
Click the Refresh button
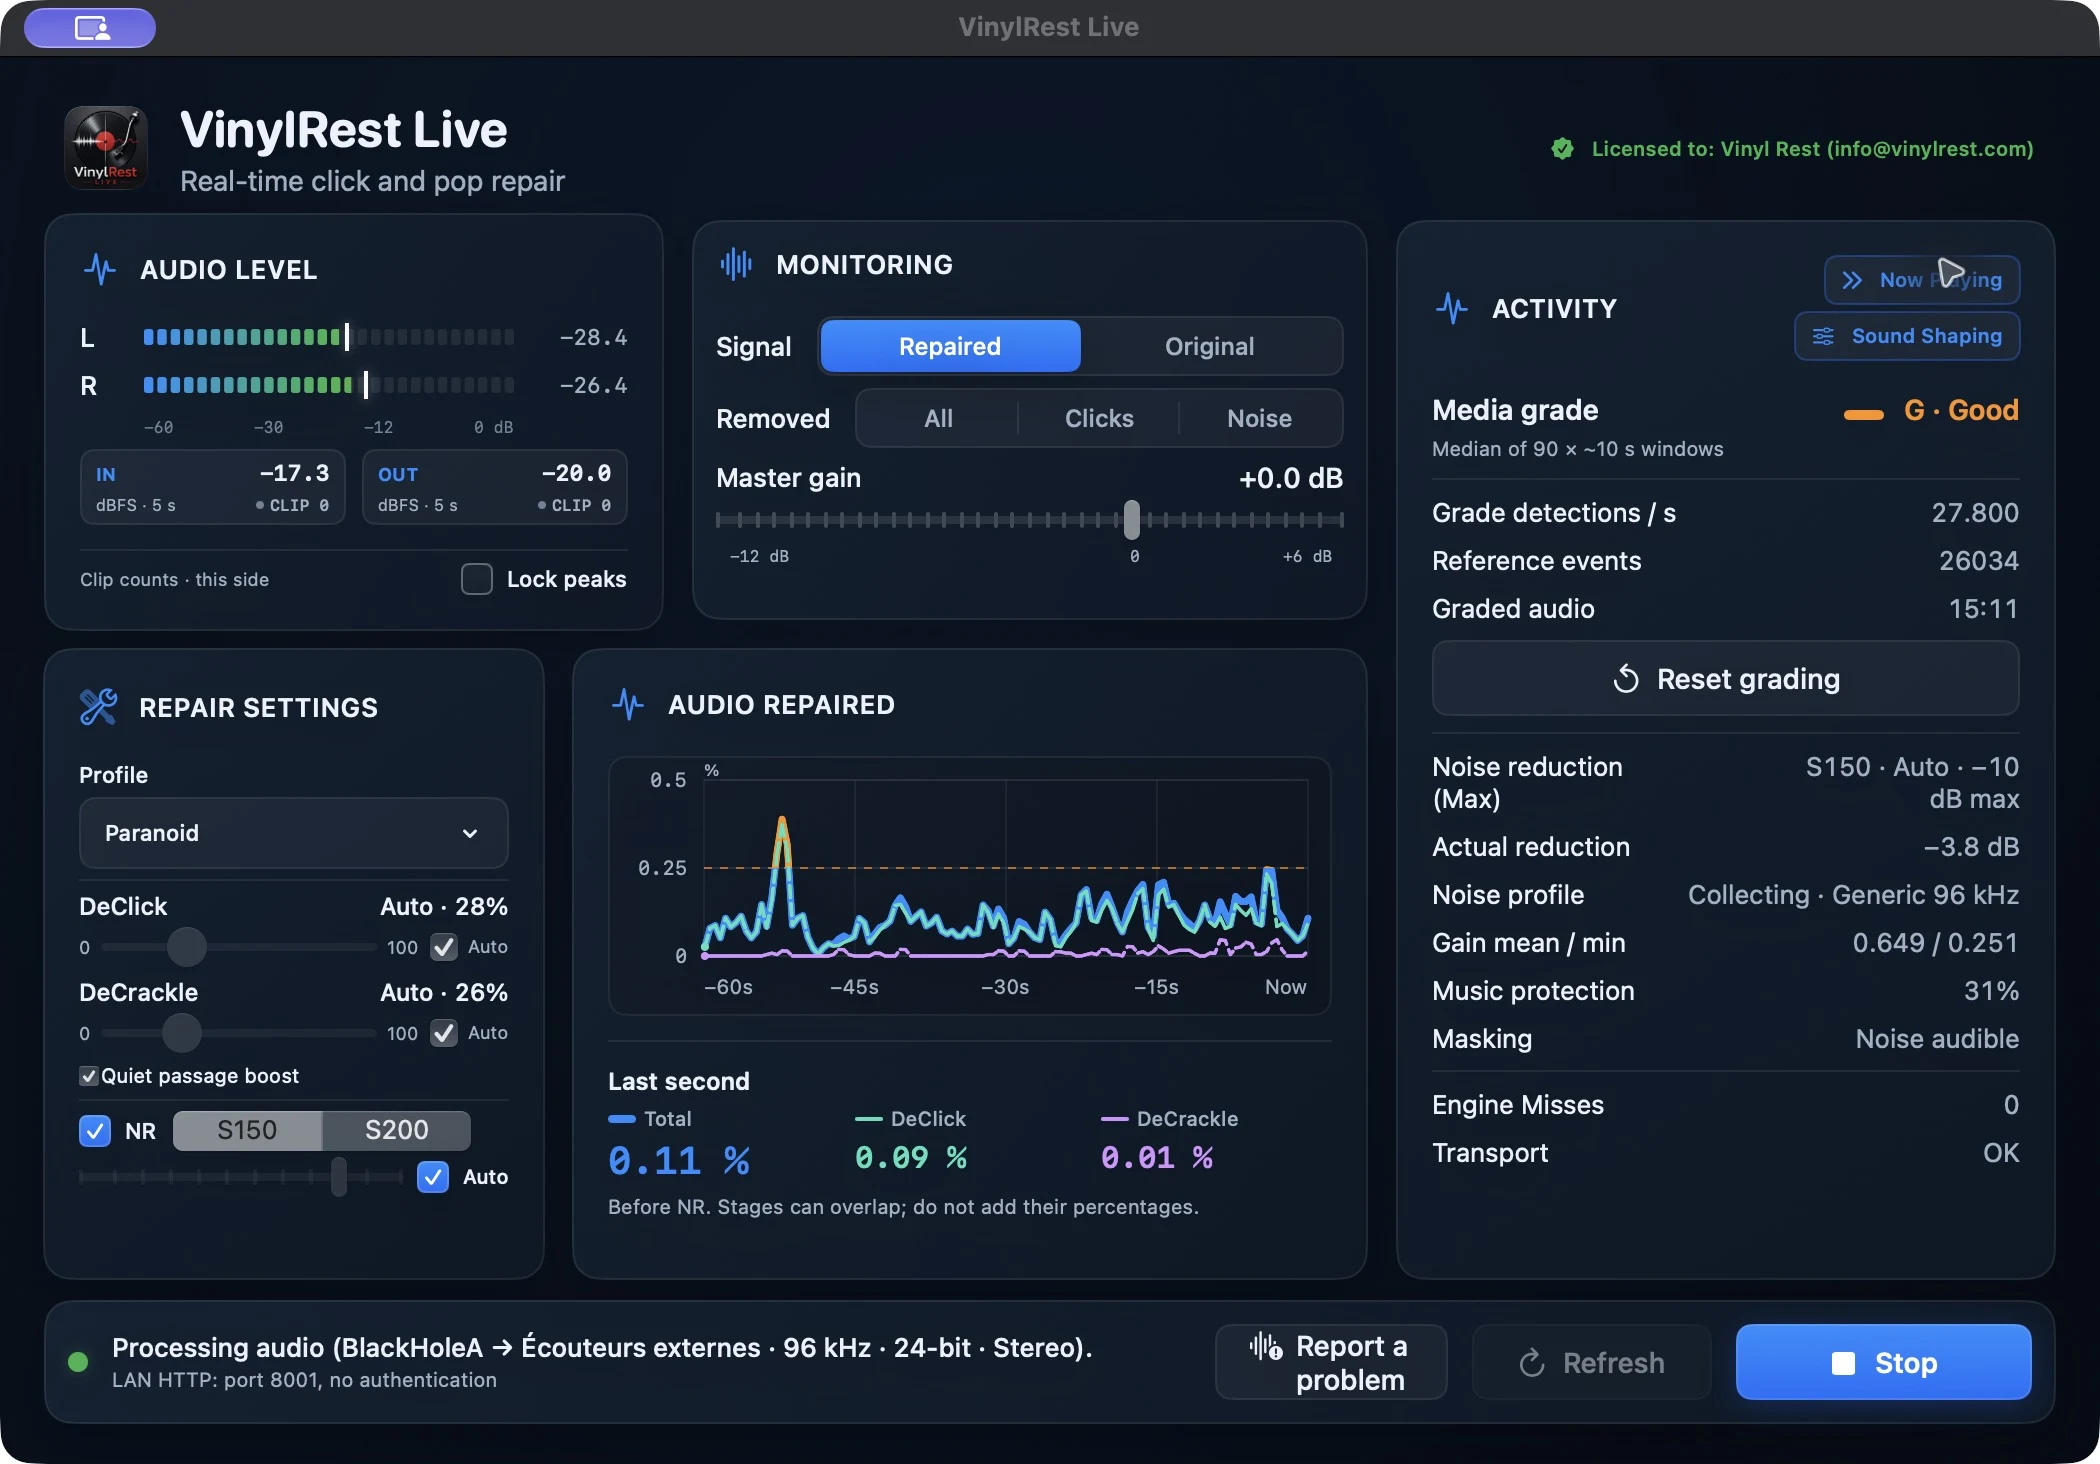[1592, 1362]
